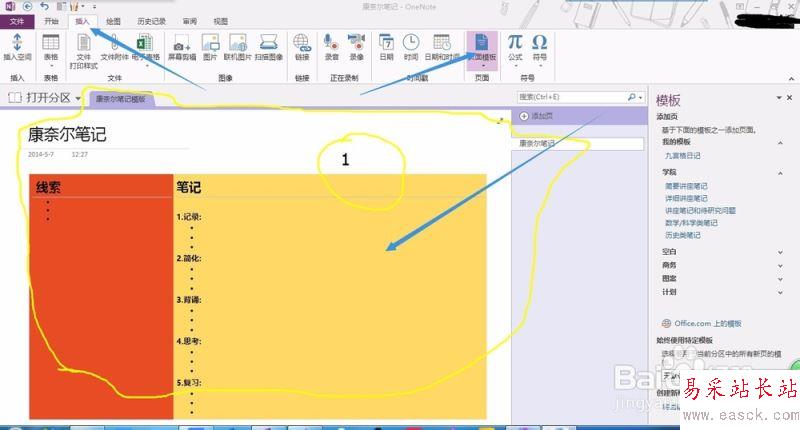Choose the 历史类笔记 template
Viewport: 800px width, 430px height.
pos(682,235)
